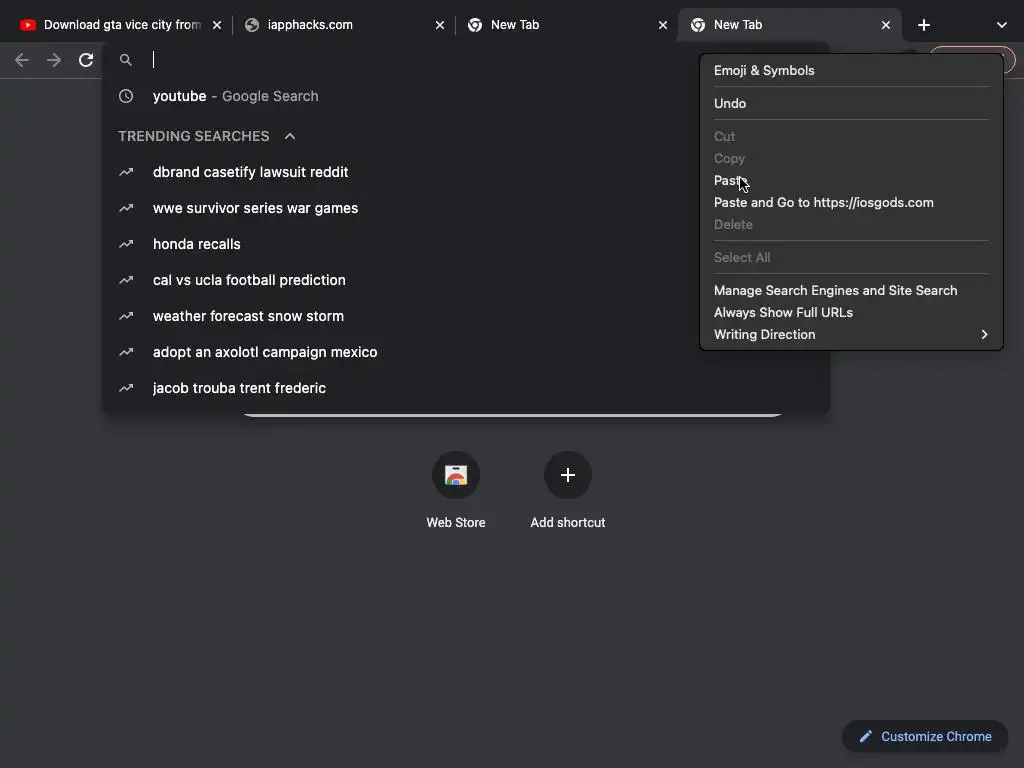Click the forward navigation arrow
1024x768 pixels.
pos(54,60)
